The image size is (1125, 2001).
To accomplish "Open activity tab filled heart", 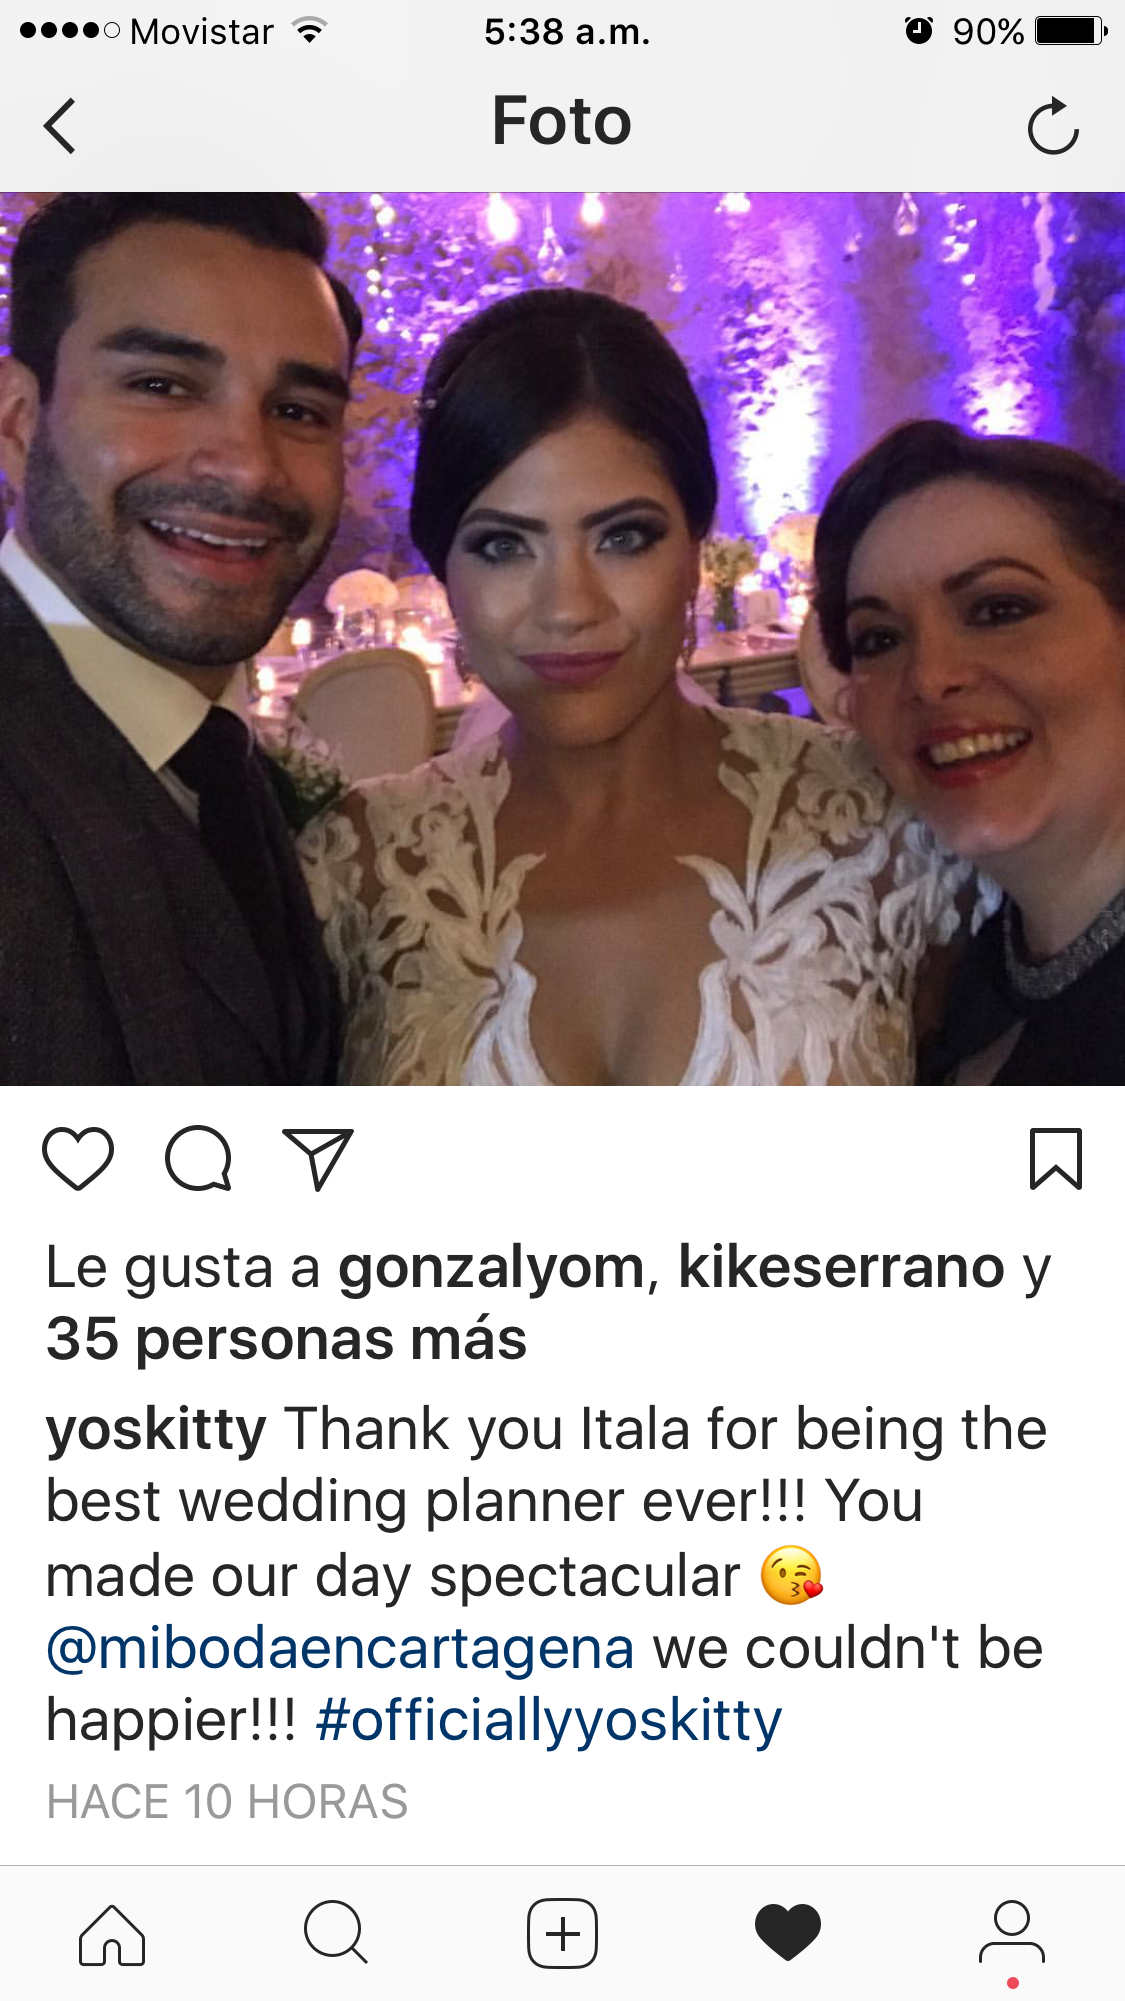I will 788,1932.
